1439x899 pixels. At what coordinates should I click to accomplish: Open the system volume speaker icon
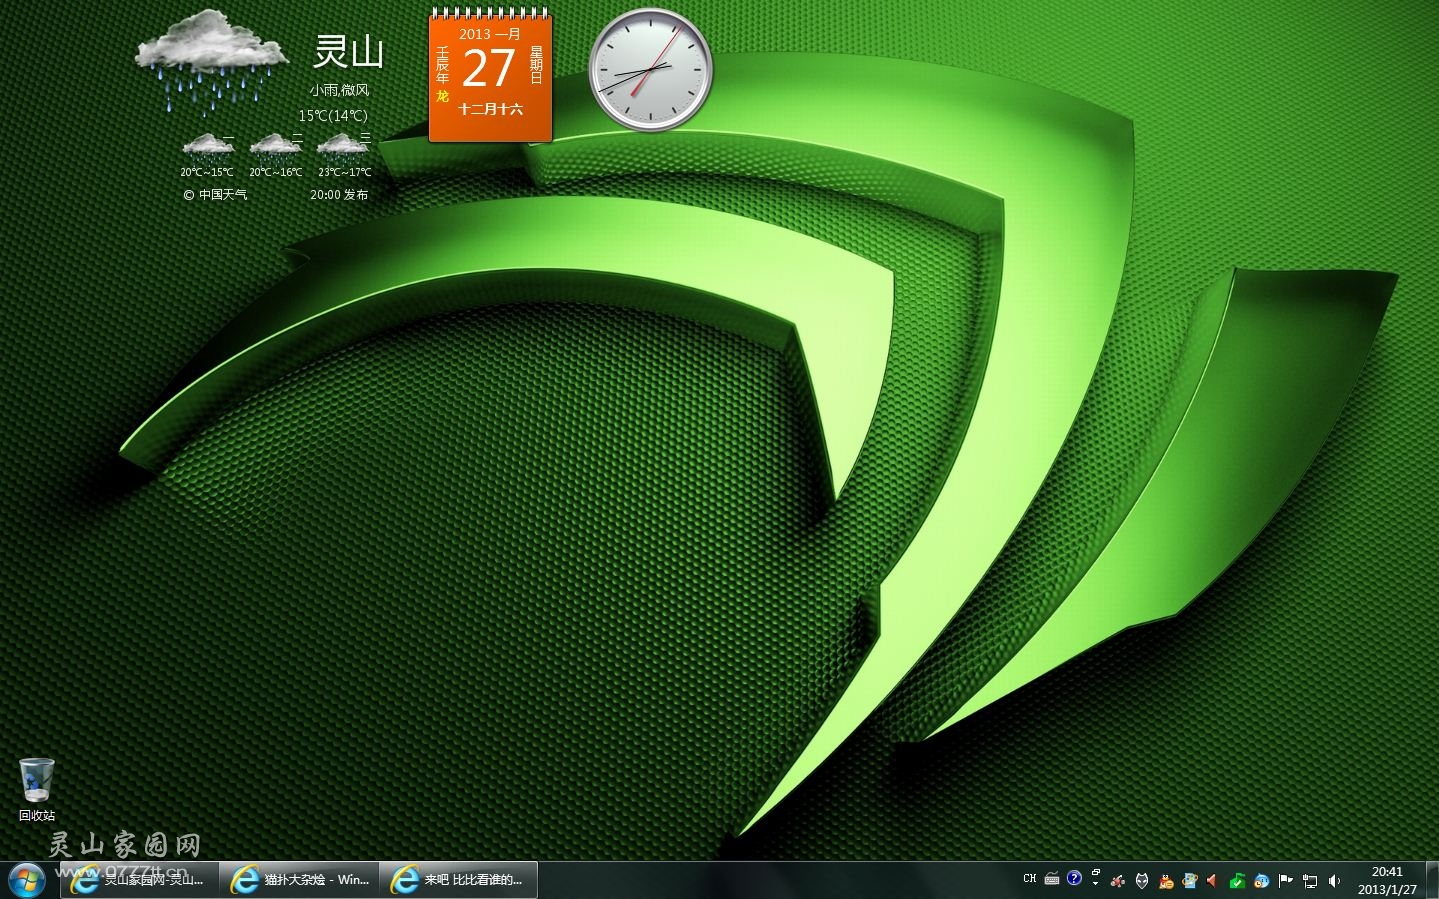click(1334, 881)
